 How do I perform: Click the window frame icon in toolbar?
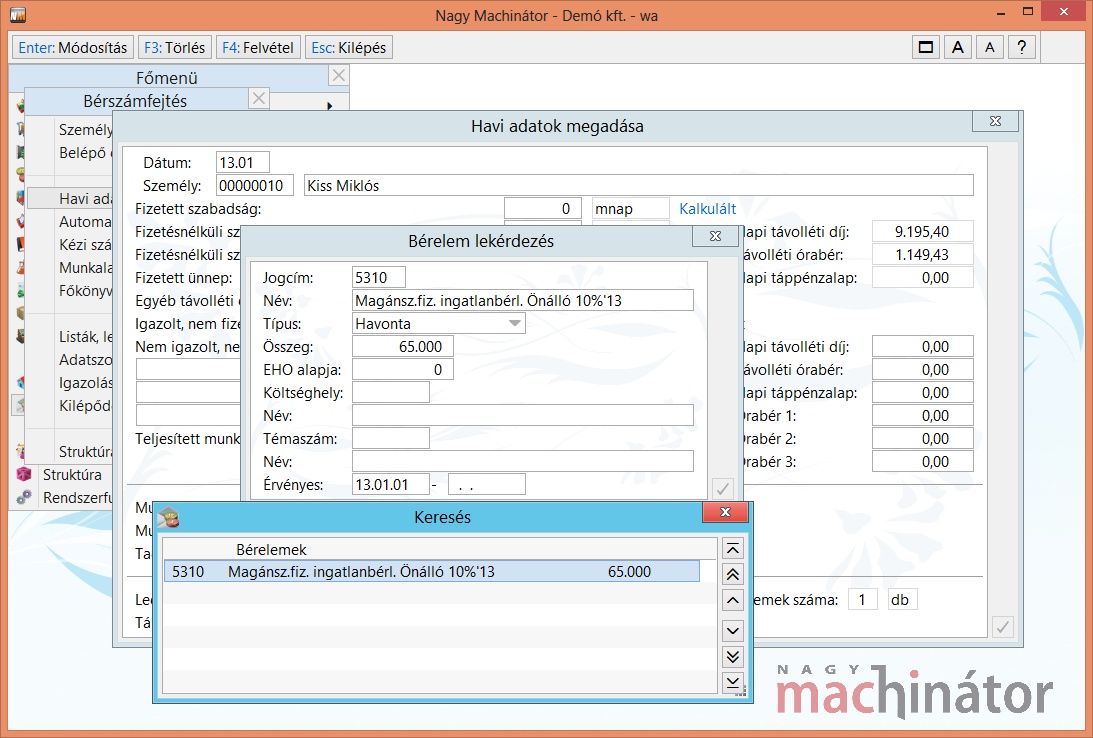(926, 47)
